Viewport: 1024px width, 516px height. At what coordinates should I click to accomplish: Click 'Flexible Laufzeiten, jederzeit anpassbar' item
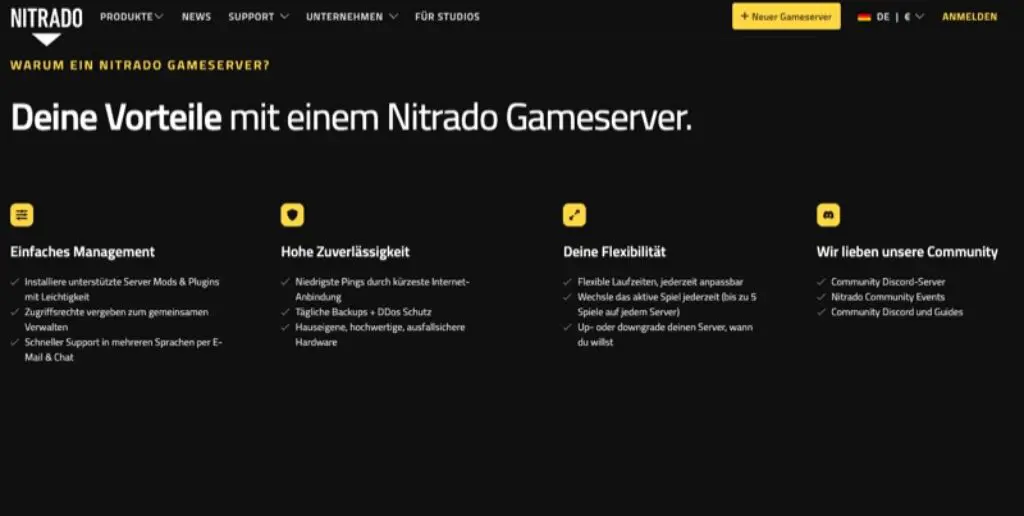[653, 282]
